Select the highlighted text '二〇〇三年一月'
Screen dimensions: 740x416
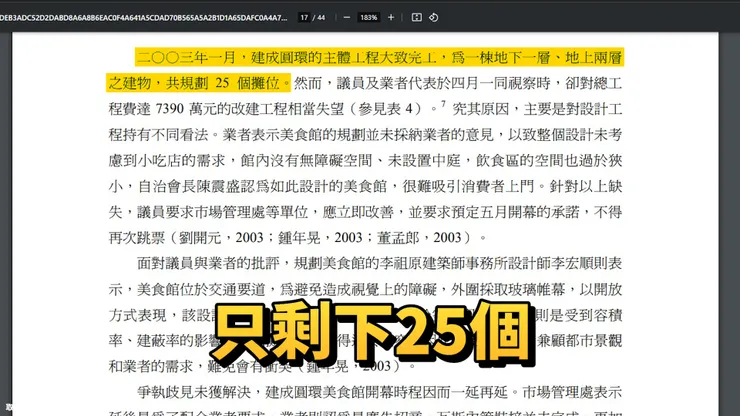pyautogui.click(x=186, y=58)
